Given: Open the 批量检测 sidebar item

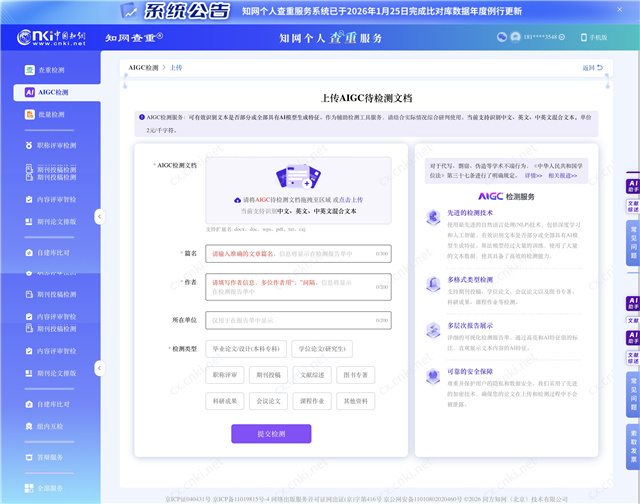Looking at the screenshot, I should [x=50, y=115].
